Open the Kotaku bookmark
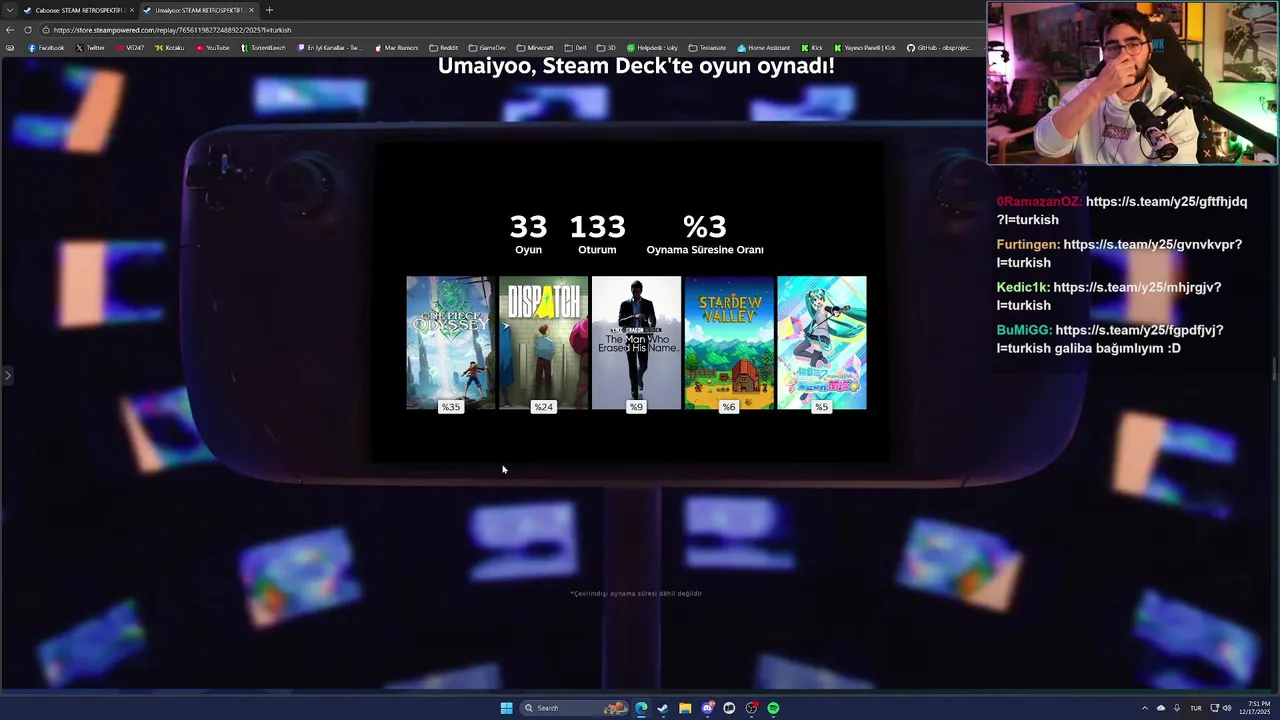 (170, 48)
